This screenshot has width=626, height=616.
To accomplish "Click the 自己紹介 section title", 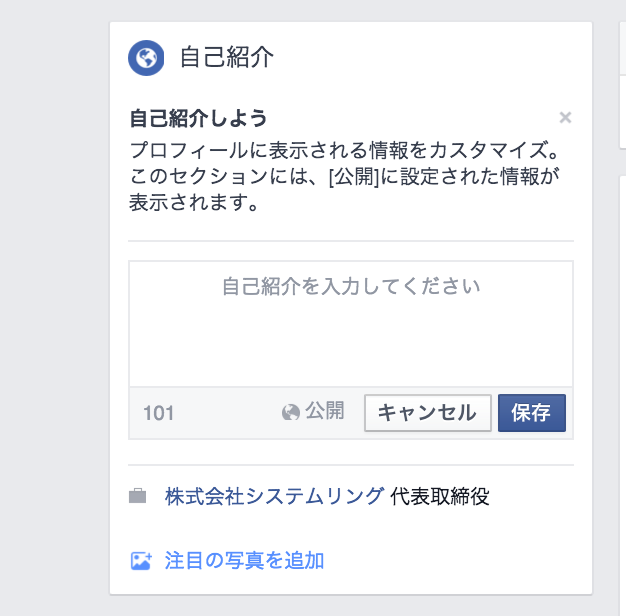I will click(x=227, y=57).
